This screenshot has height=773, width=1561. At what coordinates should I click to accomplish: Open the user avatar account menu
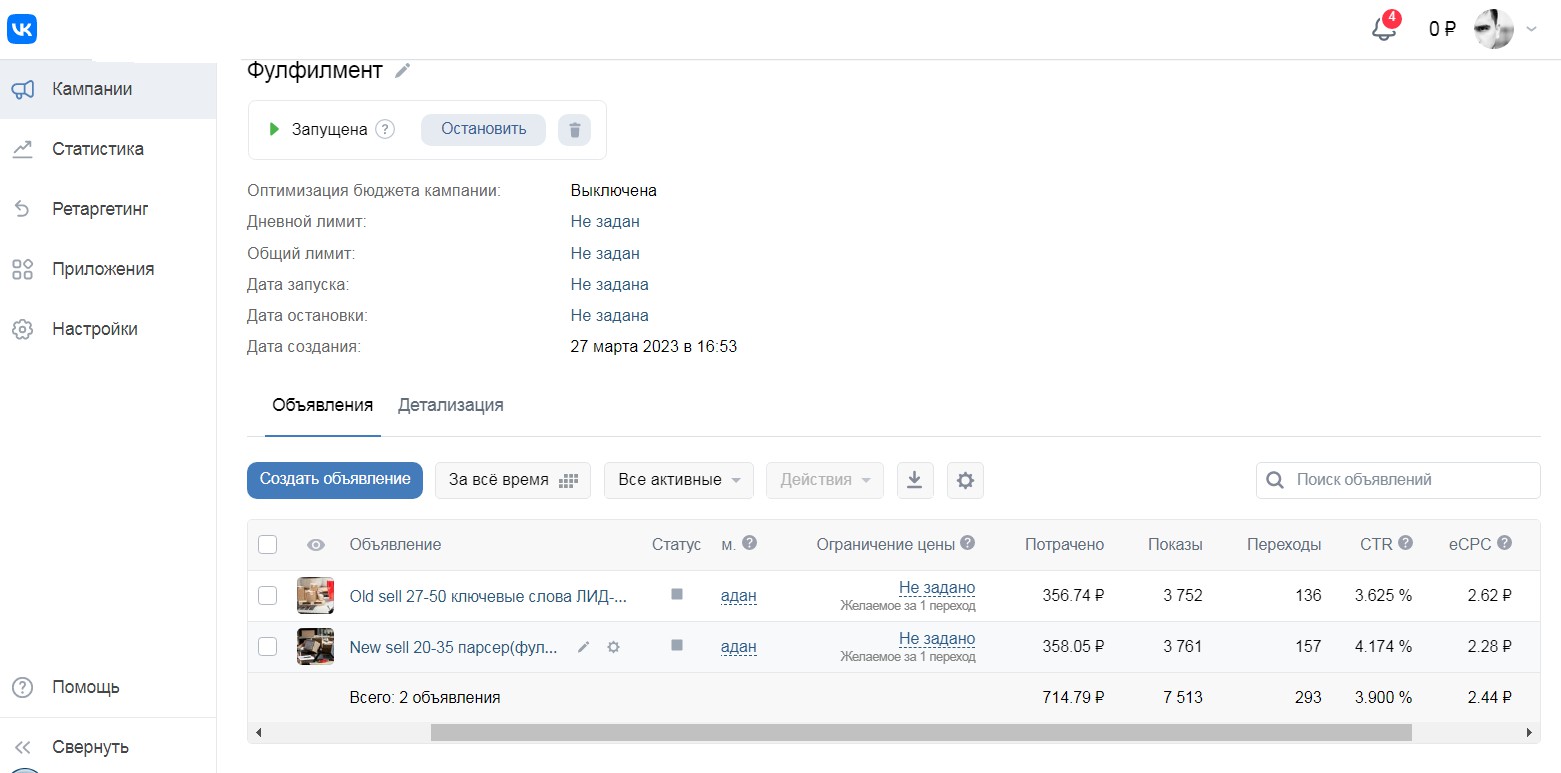point(1494,29)
